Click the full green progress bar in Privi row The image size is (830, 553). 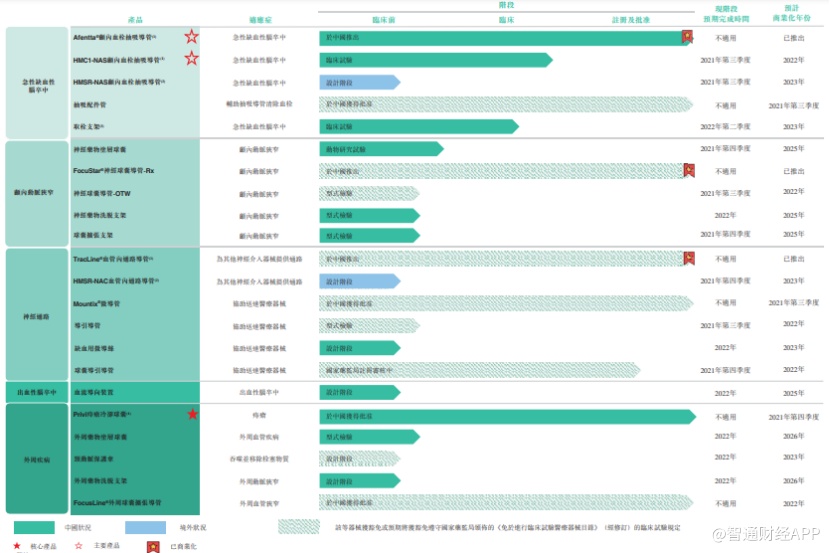pos(508,416)
